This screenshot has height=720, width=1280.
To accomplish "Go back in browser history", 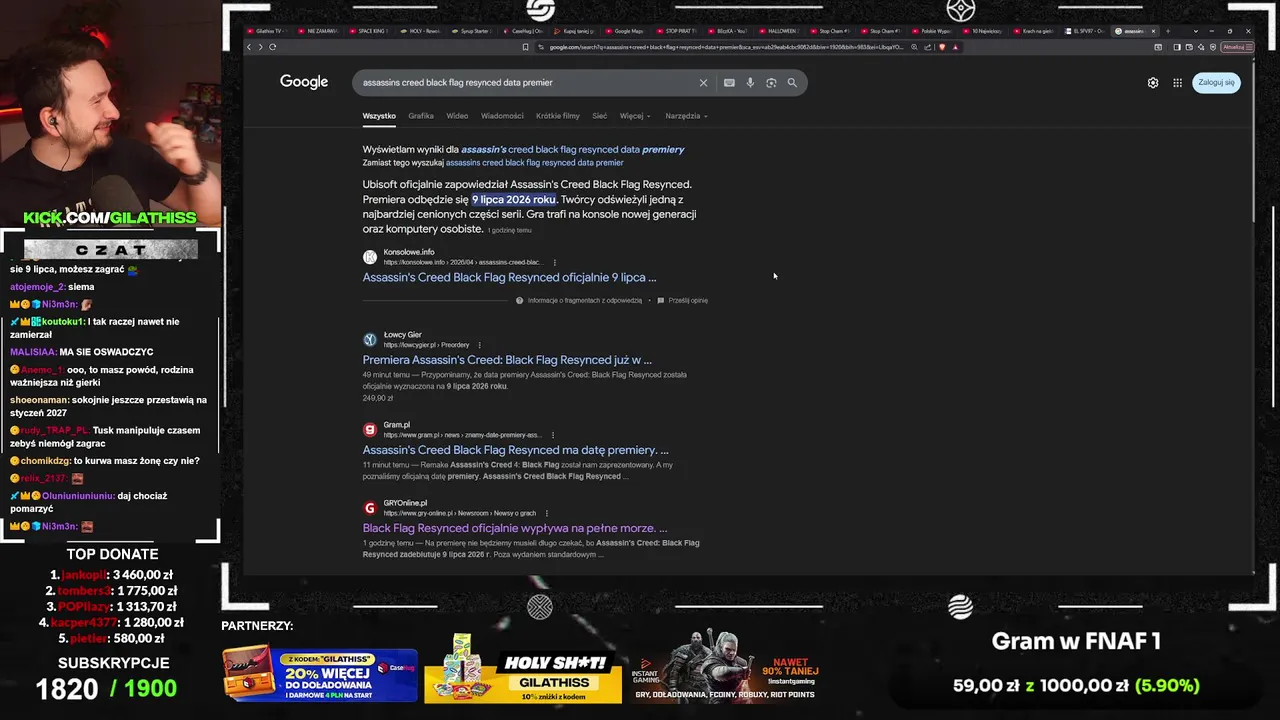I will coord(250,47).
